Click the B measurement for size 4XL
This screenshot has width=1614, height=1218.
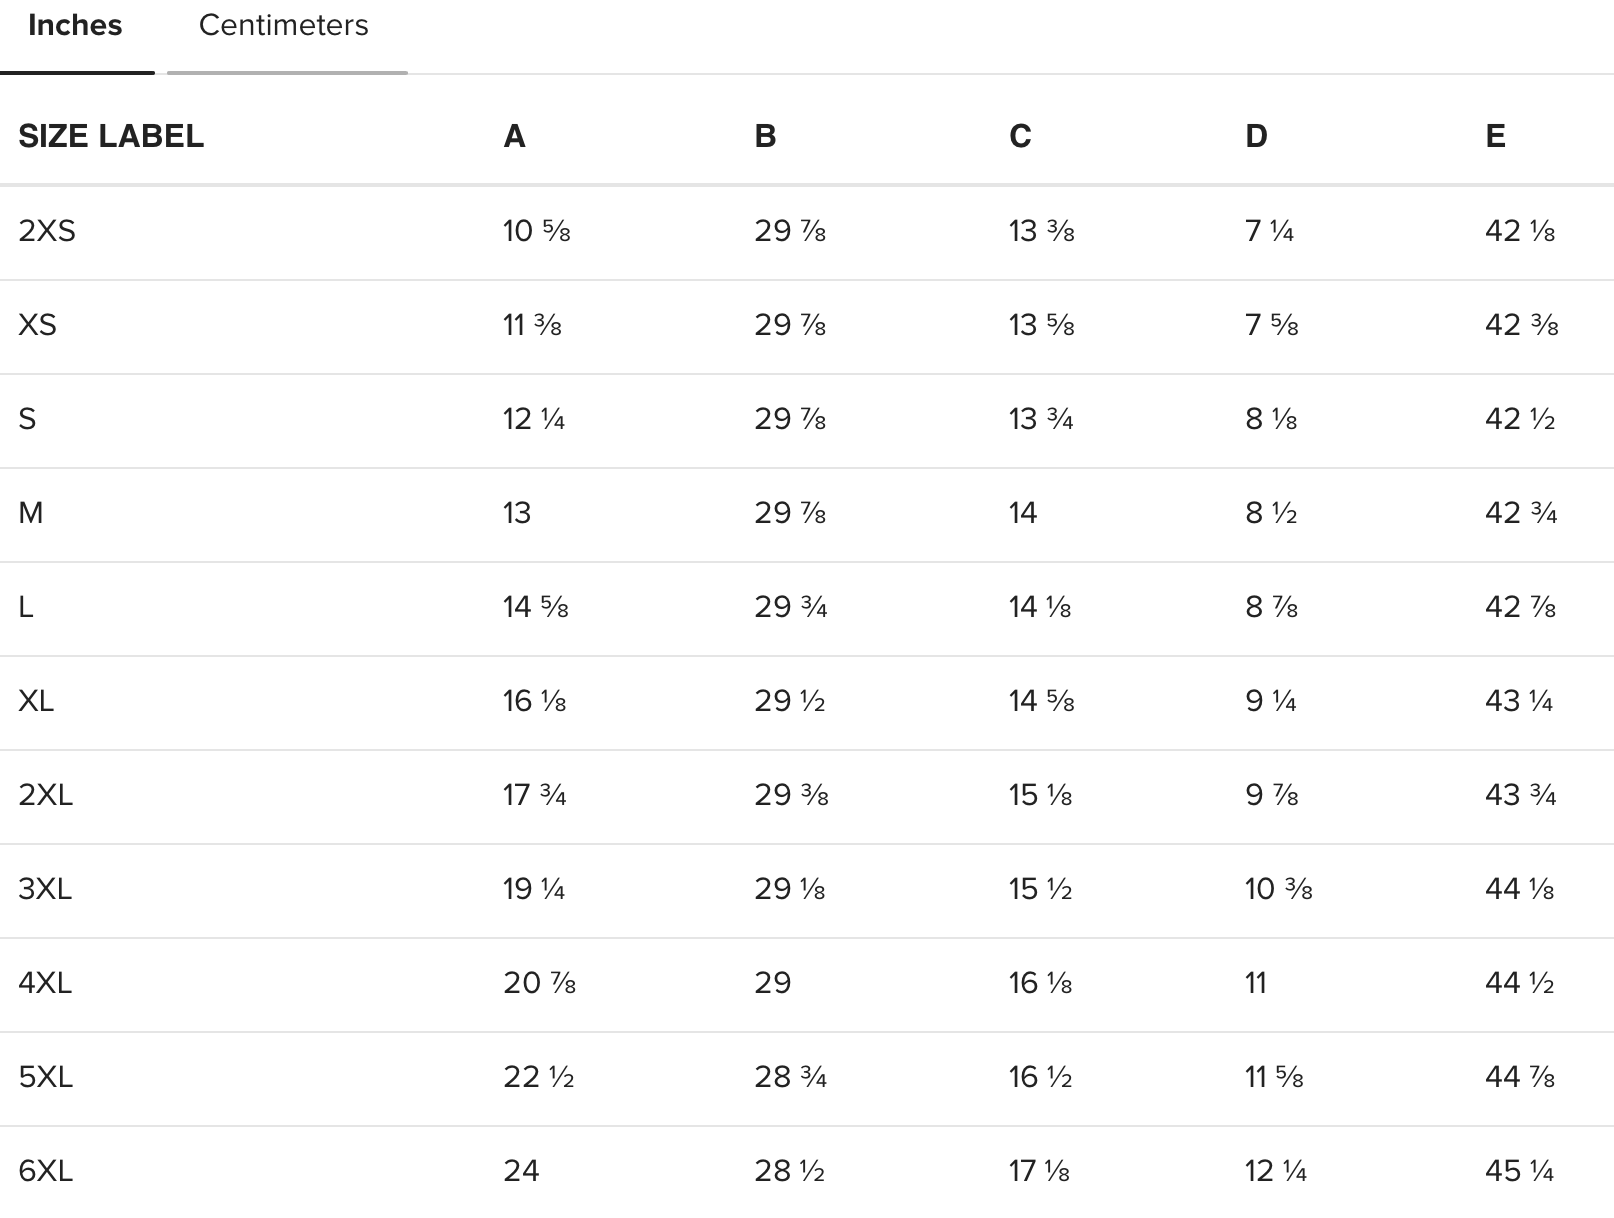pyautogui.click(x=772, y=983)
